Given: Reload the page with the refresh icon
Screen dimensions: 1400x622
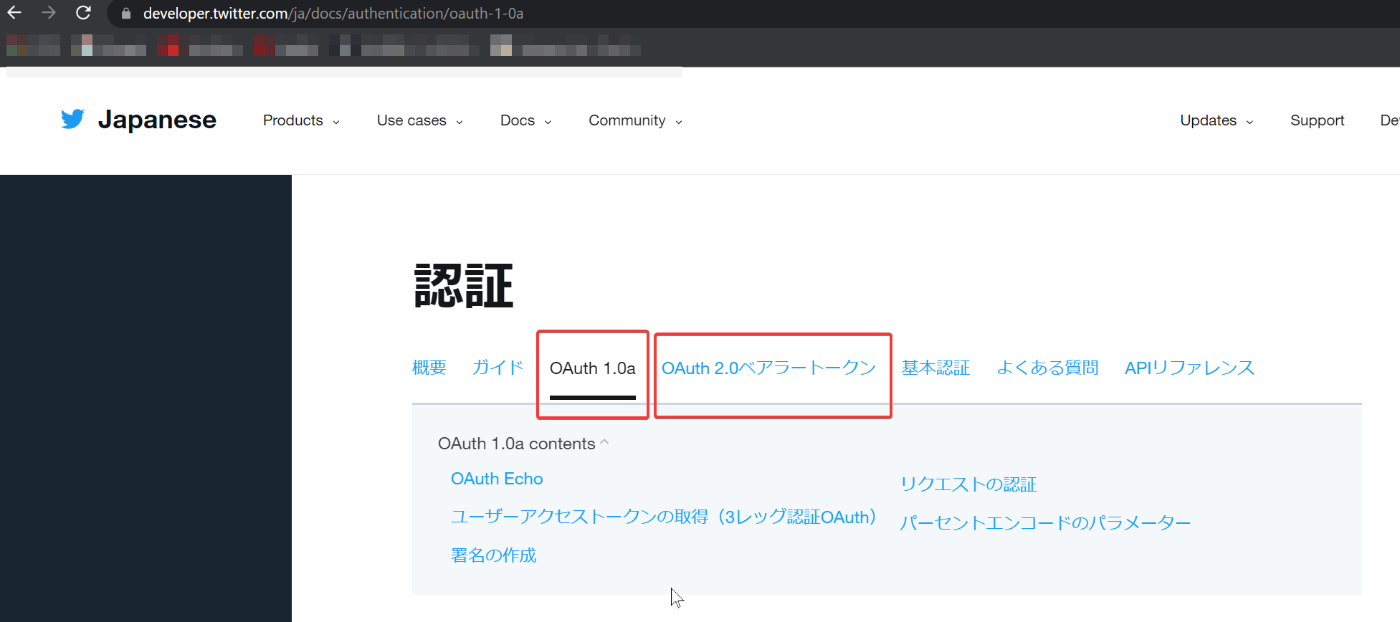Looking at the screenshot, I should tap(83, 14).
